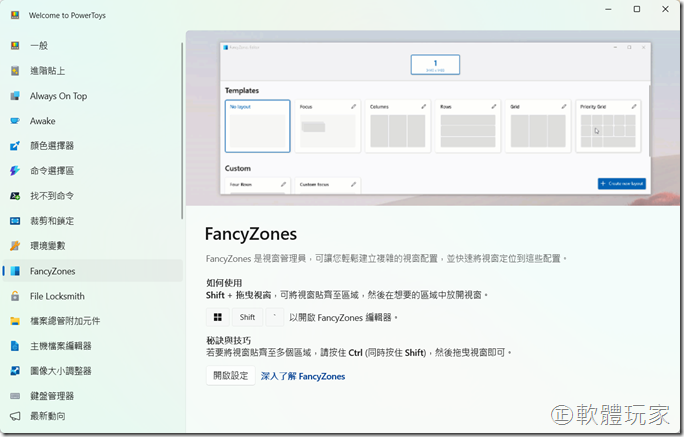This screenshot has height=437, width=684.
Task: Click the 主機檔案編輯器 icon
Action: [15, 346]
